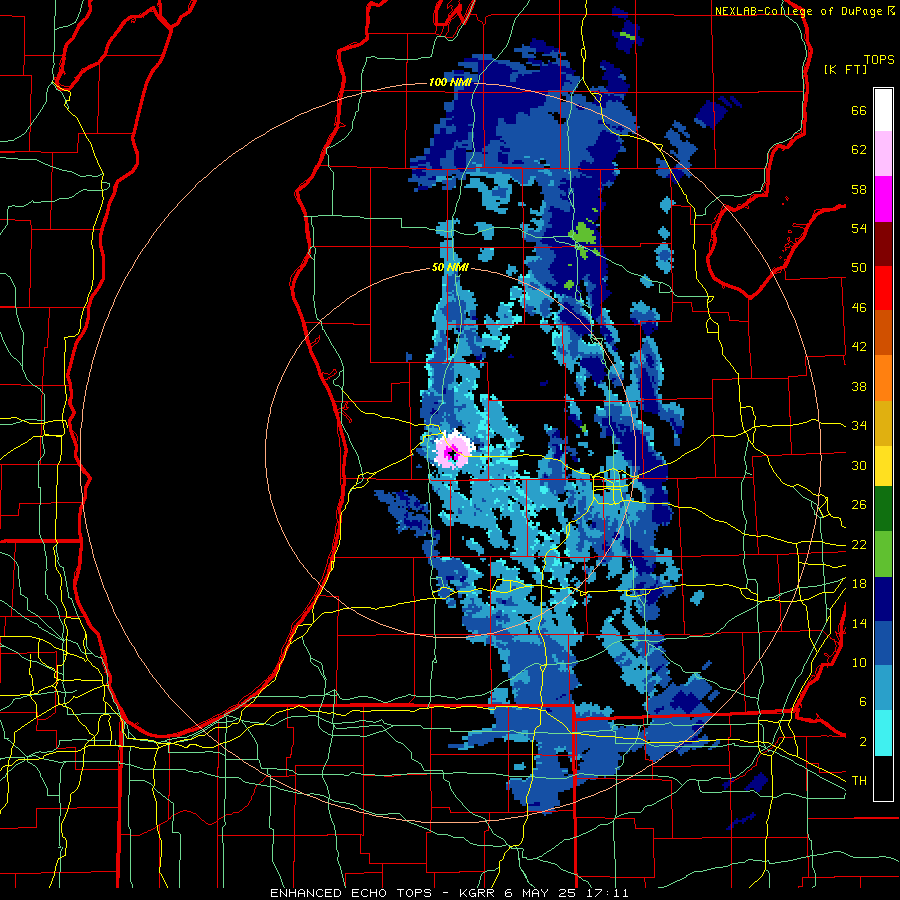Click the dark red 54 kft legend swatch
Viewport: 900px width, 900px height.
coord(883,243)
